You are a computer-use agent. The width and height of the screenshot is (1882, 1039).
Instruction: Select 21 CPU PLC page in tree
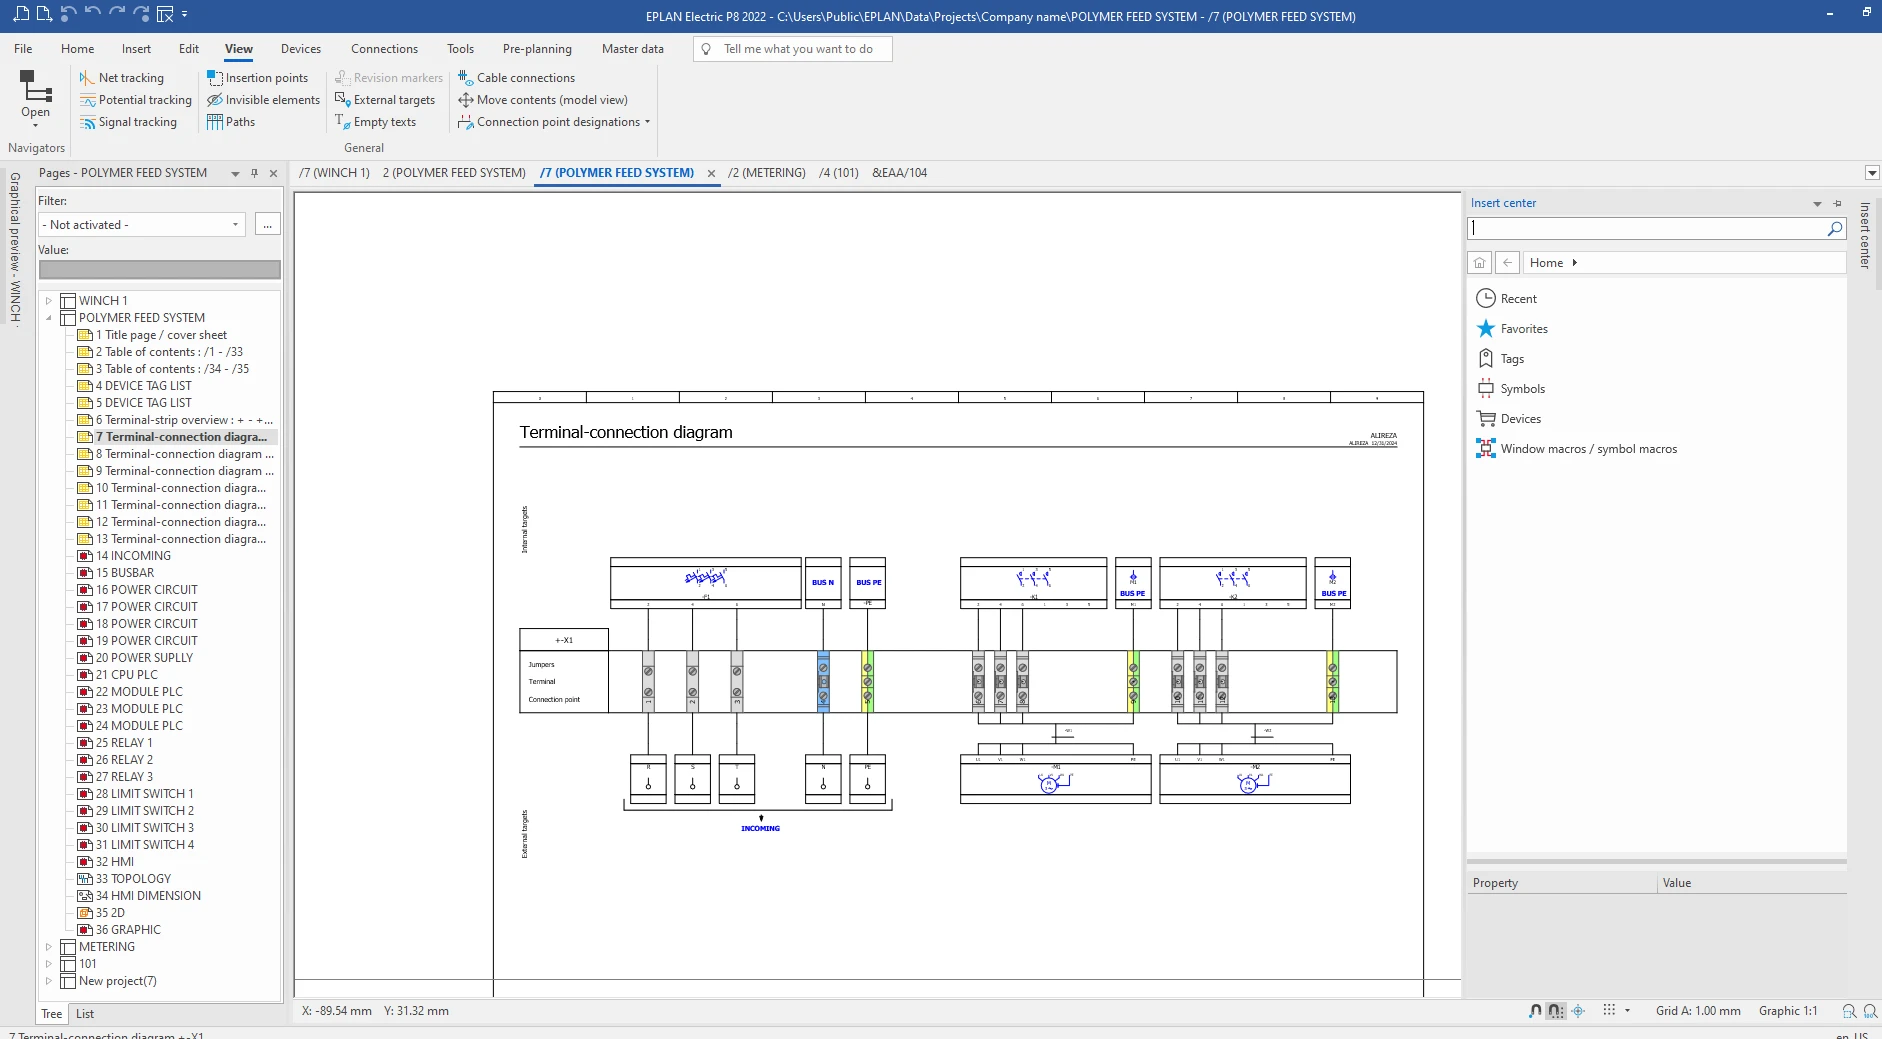pos(126,675)
